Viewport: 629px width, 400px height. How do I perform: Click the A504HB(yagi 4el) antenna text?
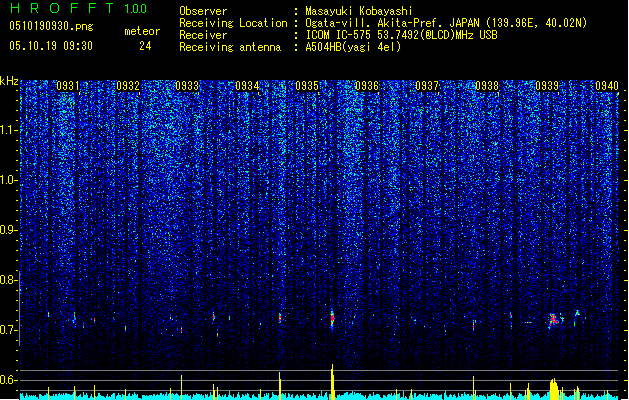(x=353, y=47)
